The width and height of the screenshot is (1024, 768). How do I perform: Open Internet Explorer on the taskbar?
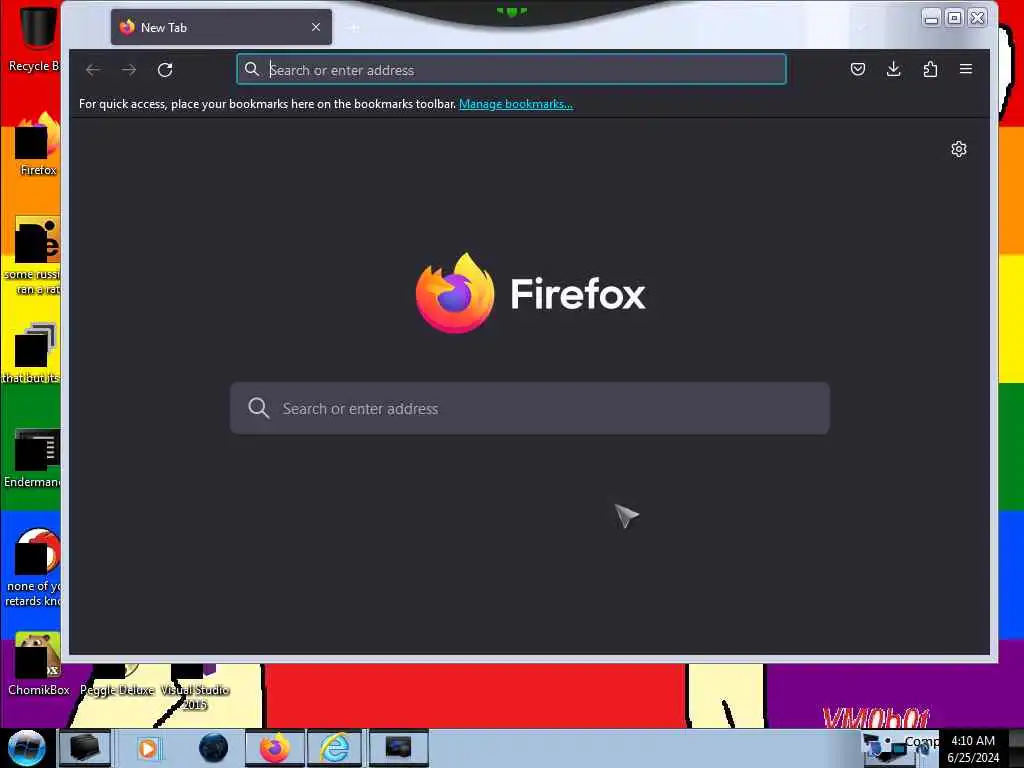point(334,748)
